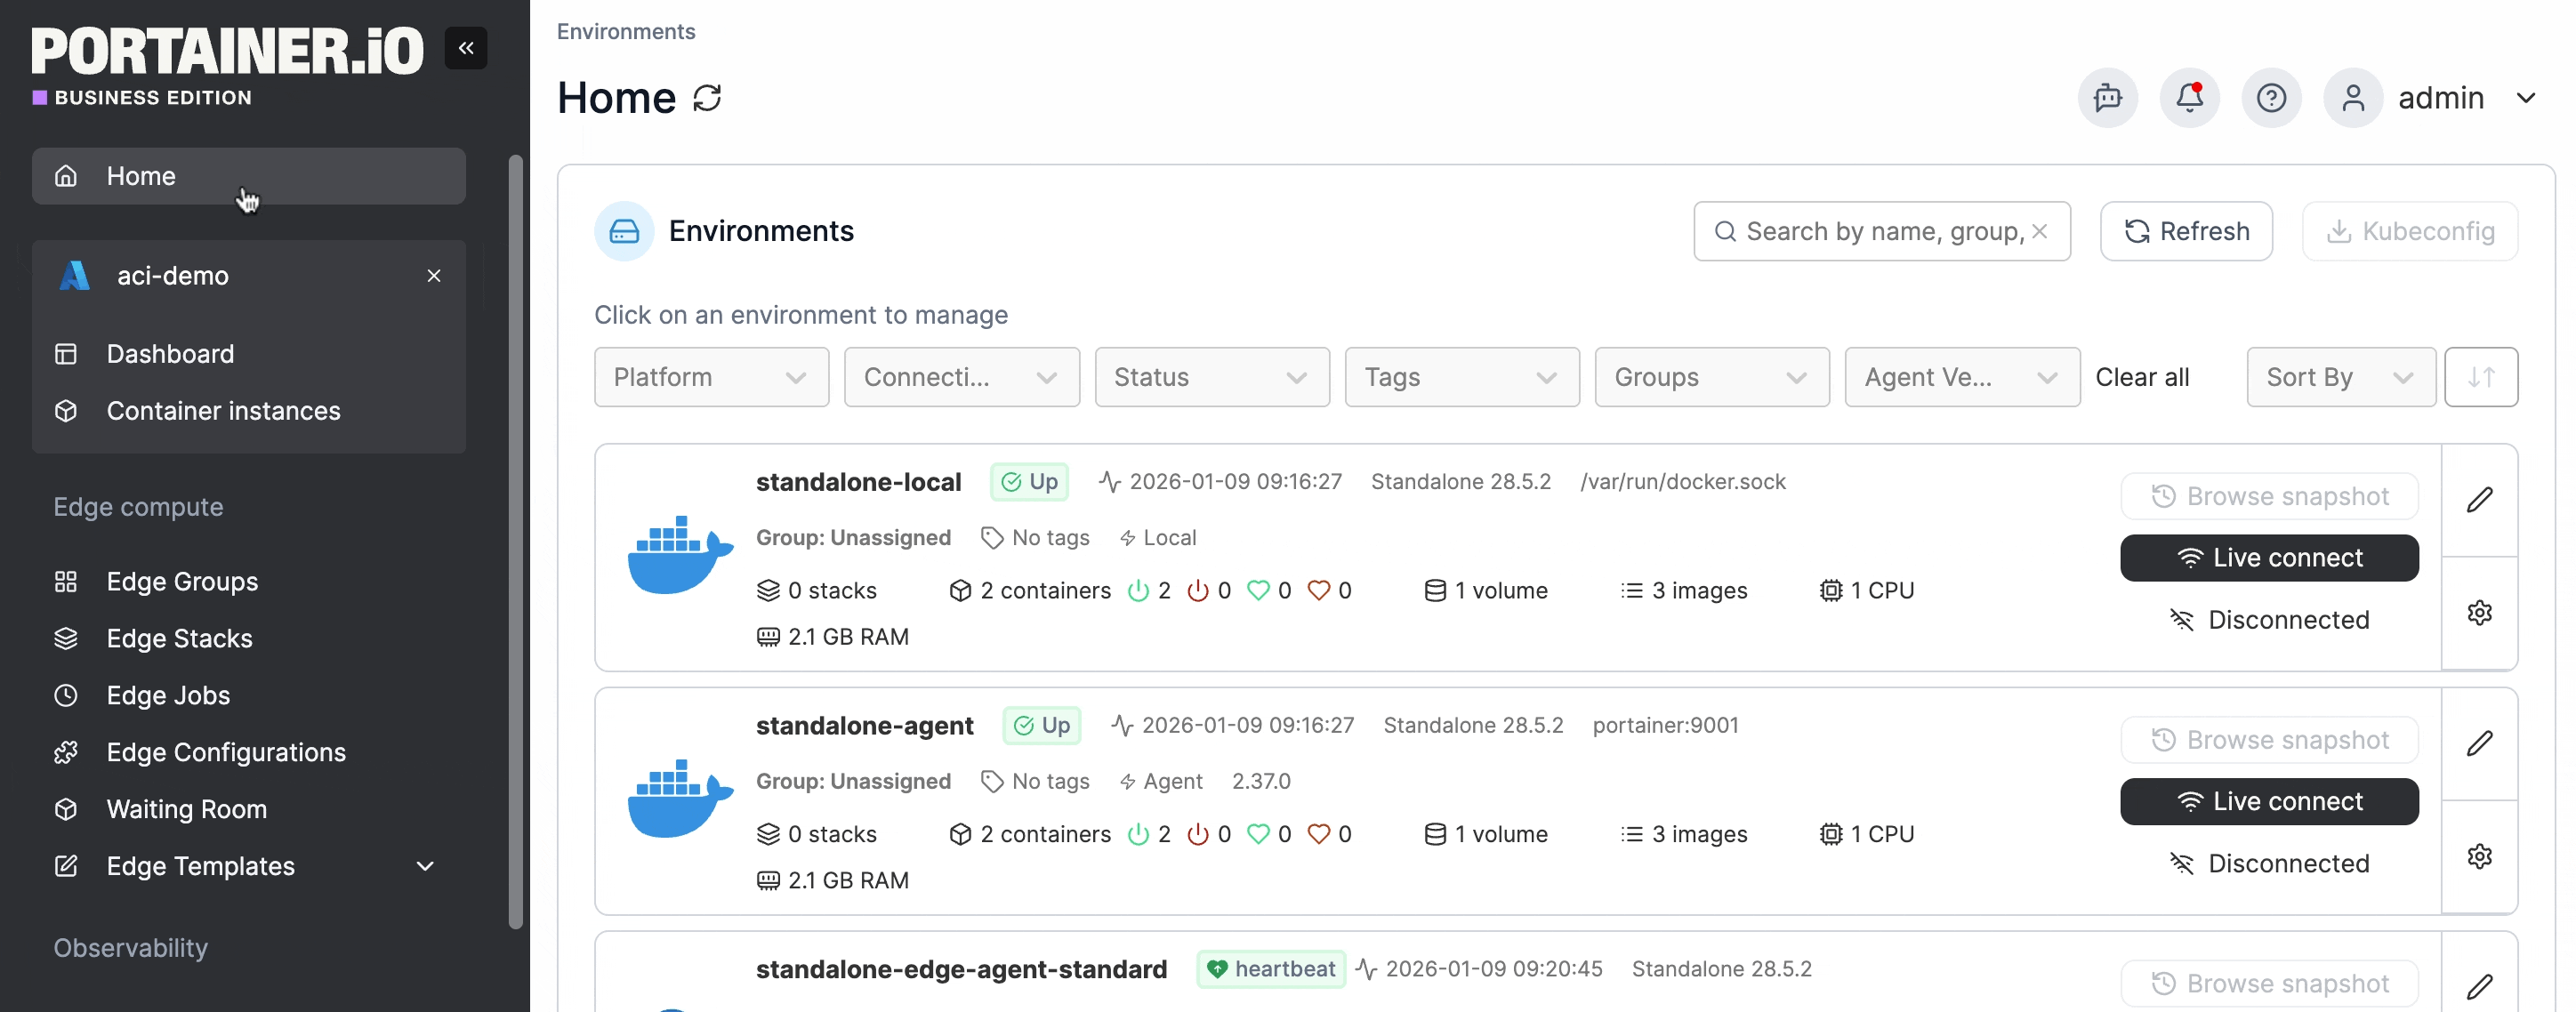2576x1012 pixels.
Task: Close the aci-demo environment panel
Action: pos(433,276)
